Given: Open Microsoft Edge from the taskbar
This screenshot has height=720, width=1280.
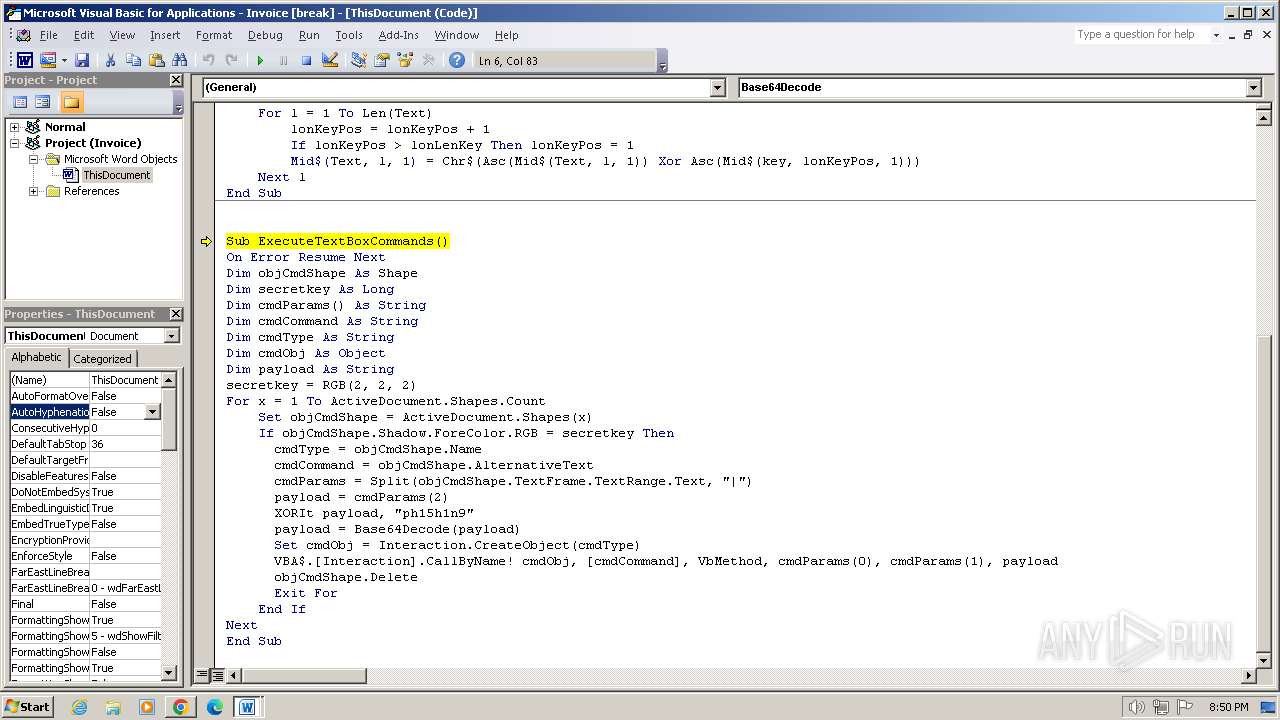Looking at the screenshot, I should pyautogui.click(x=214, y=707).
